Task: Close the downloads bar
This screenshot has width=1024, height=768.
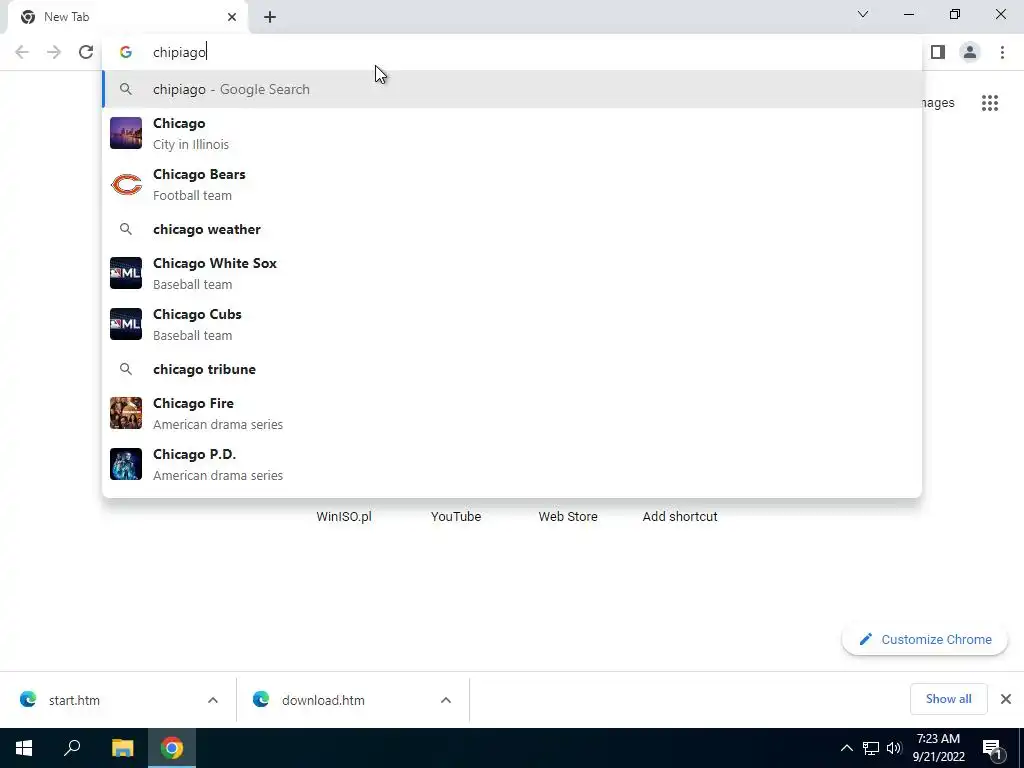Action: [x=1006, y=699]
